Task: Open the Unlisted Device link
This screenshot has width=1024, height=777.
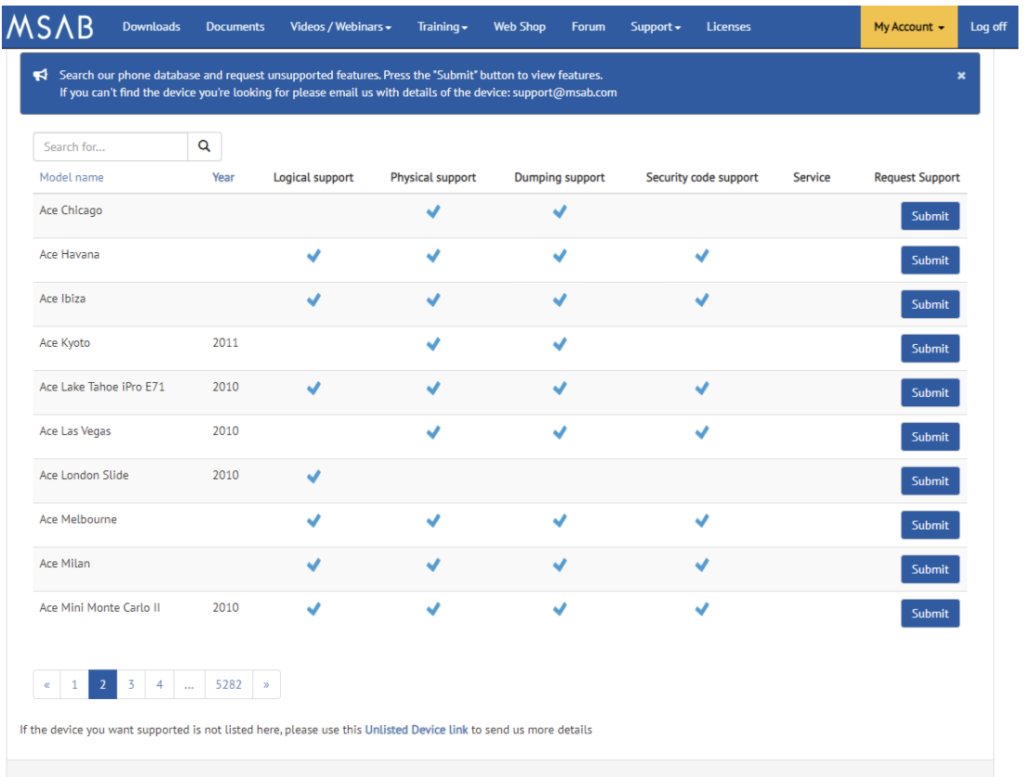Action: (x=416, y=729)
